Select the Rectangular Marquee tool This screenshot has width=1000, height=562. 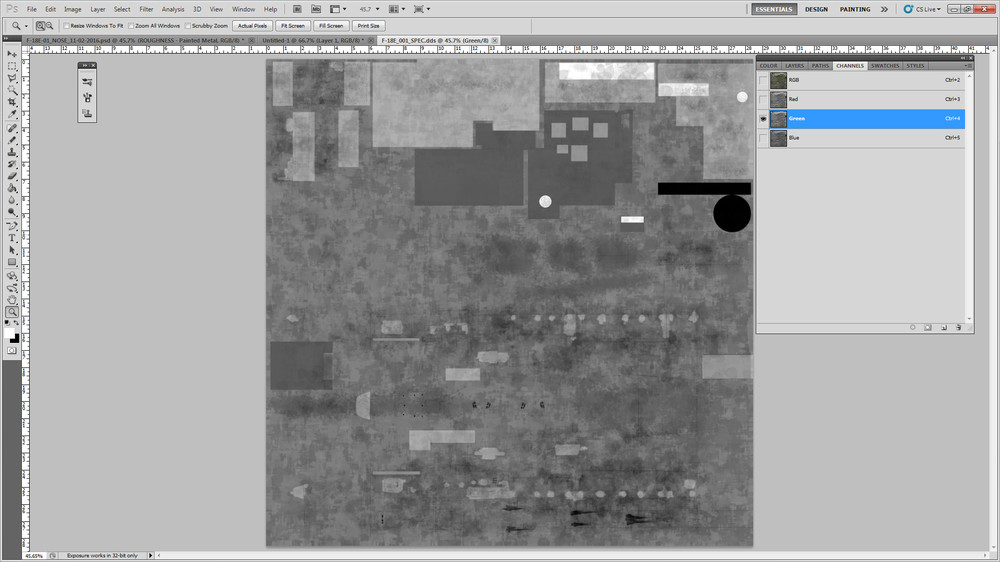pos(12,66)
